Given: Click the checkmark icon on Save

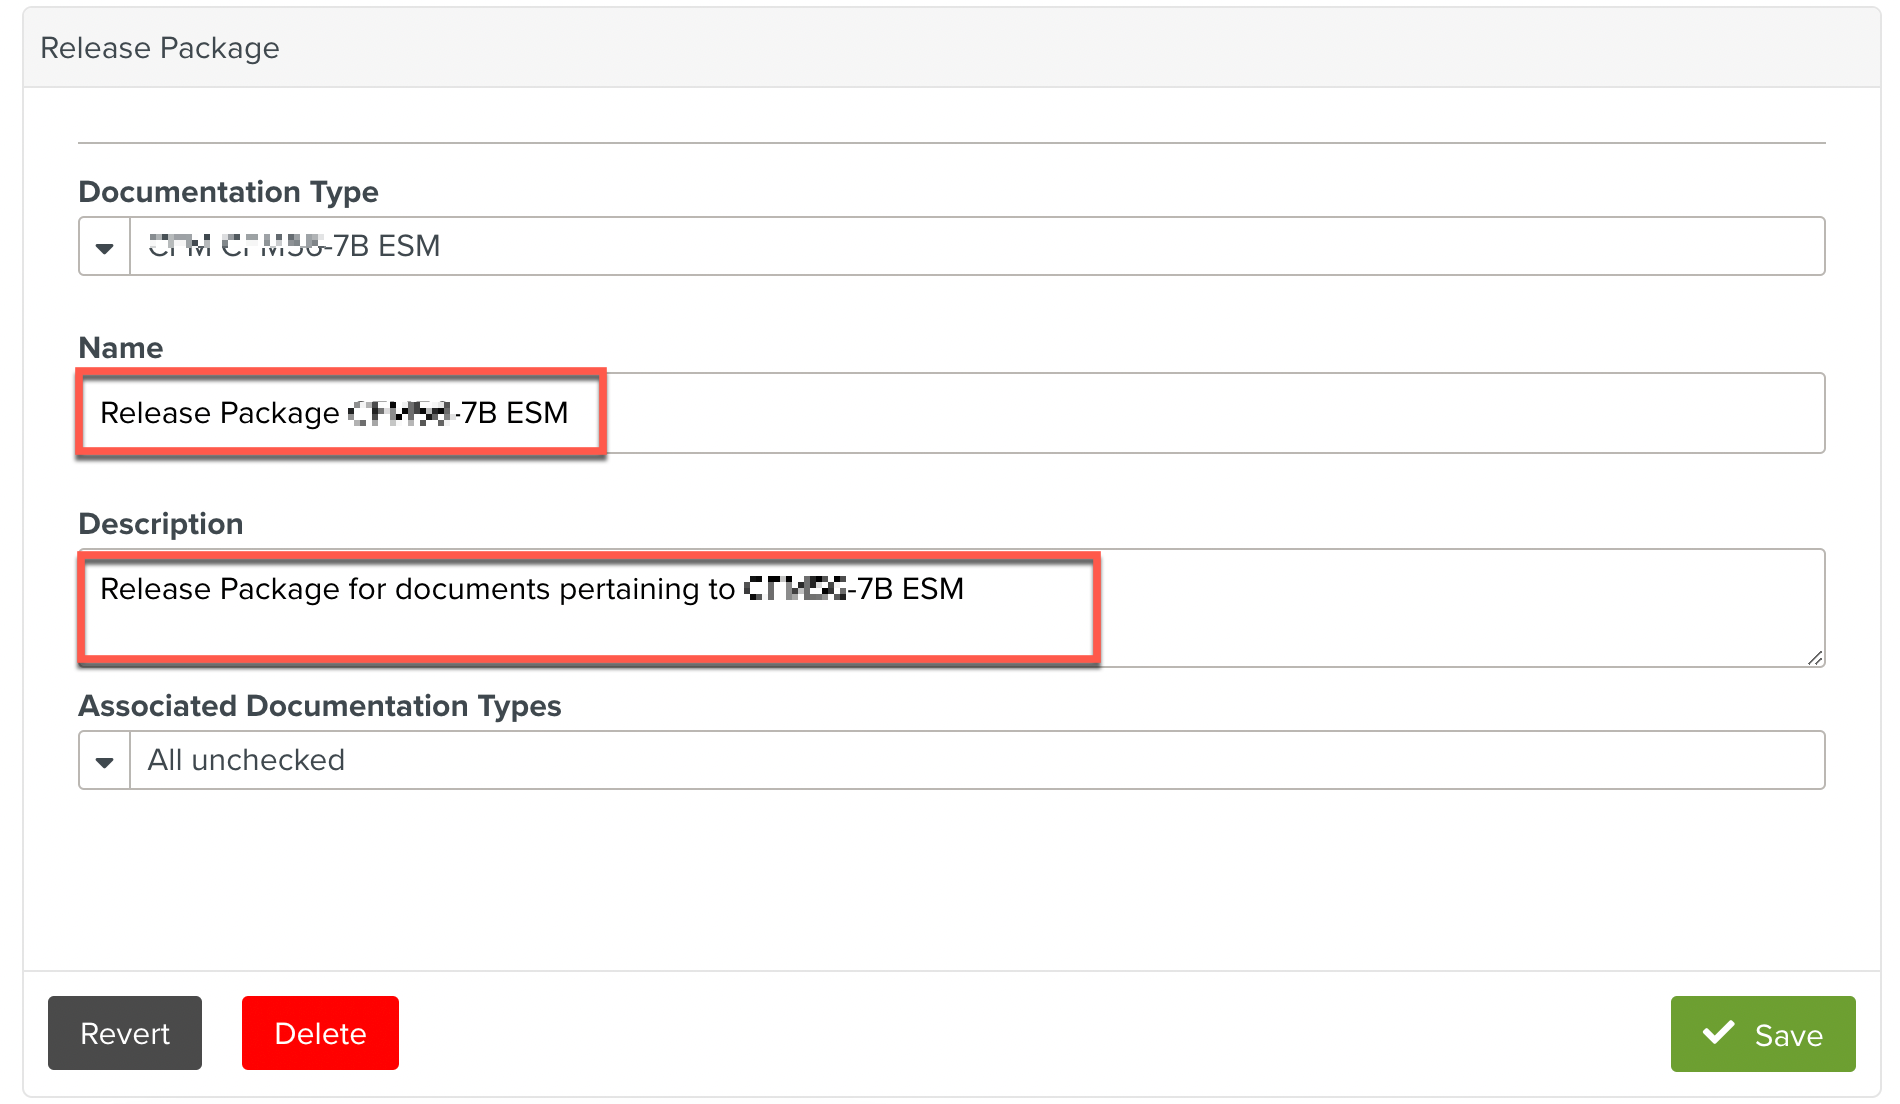Looking at the screenshot, I should coord(1718,1033).
